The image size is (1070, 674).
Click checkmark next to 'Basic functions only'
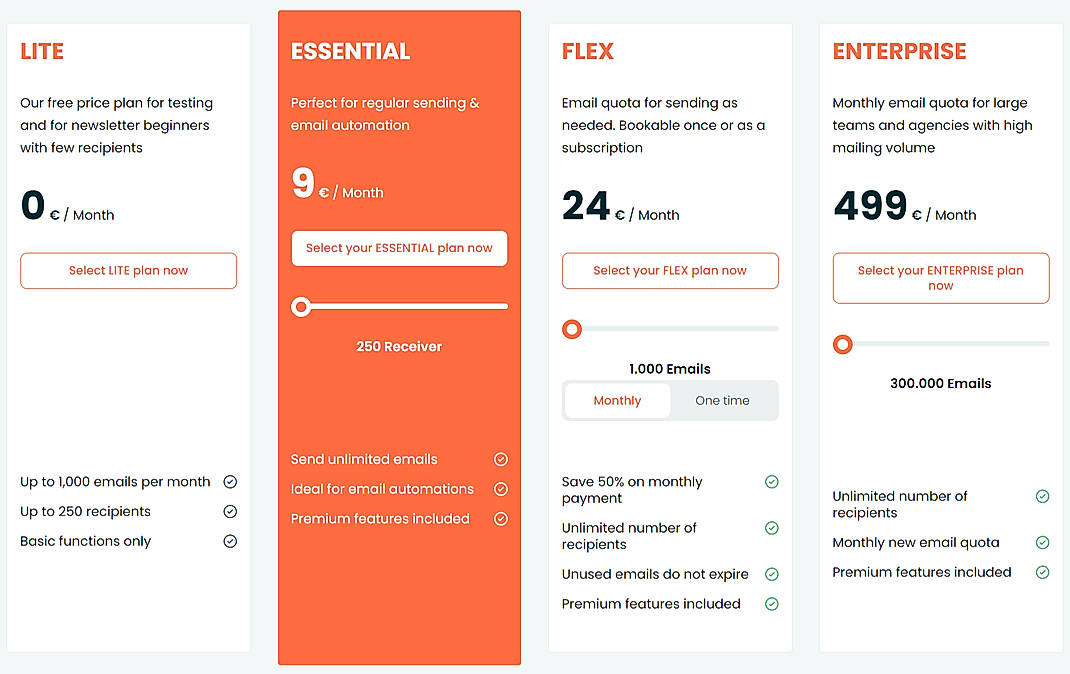pyautogui.click(x=230, y=541)
